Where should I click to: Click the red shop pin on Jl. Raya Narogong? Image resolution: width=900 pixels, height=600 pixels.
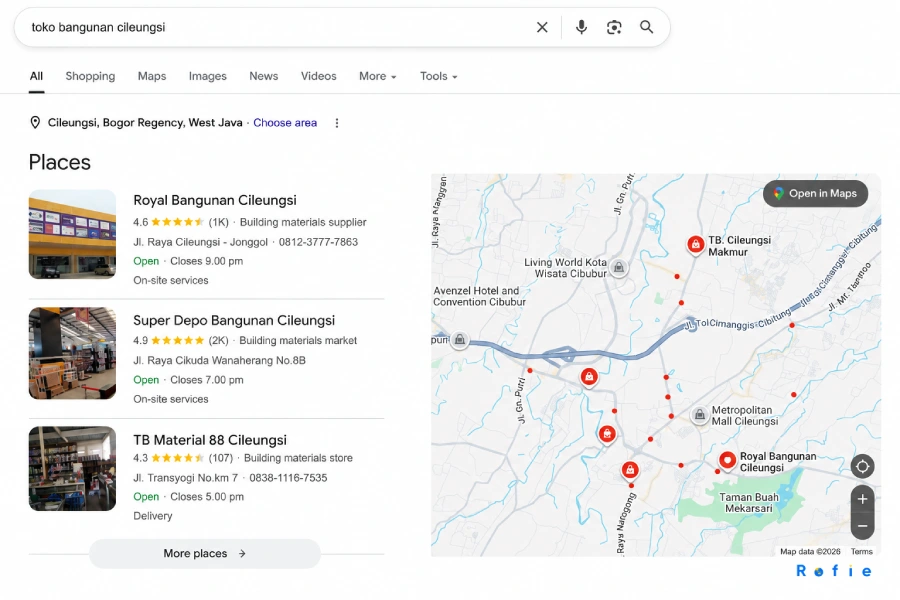630,471
